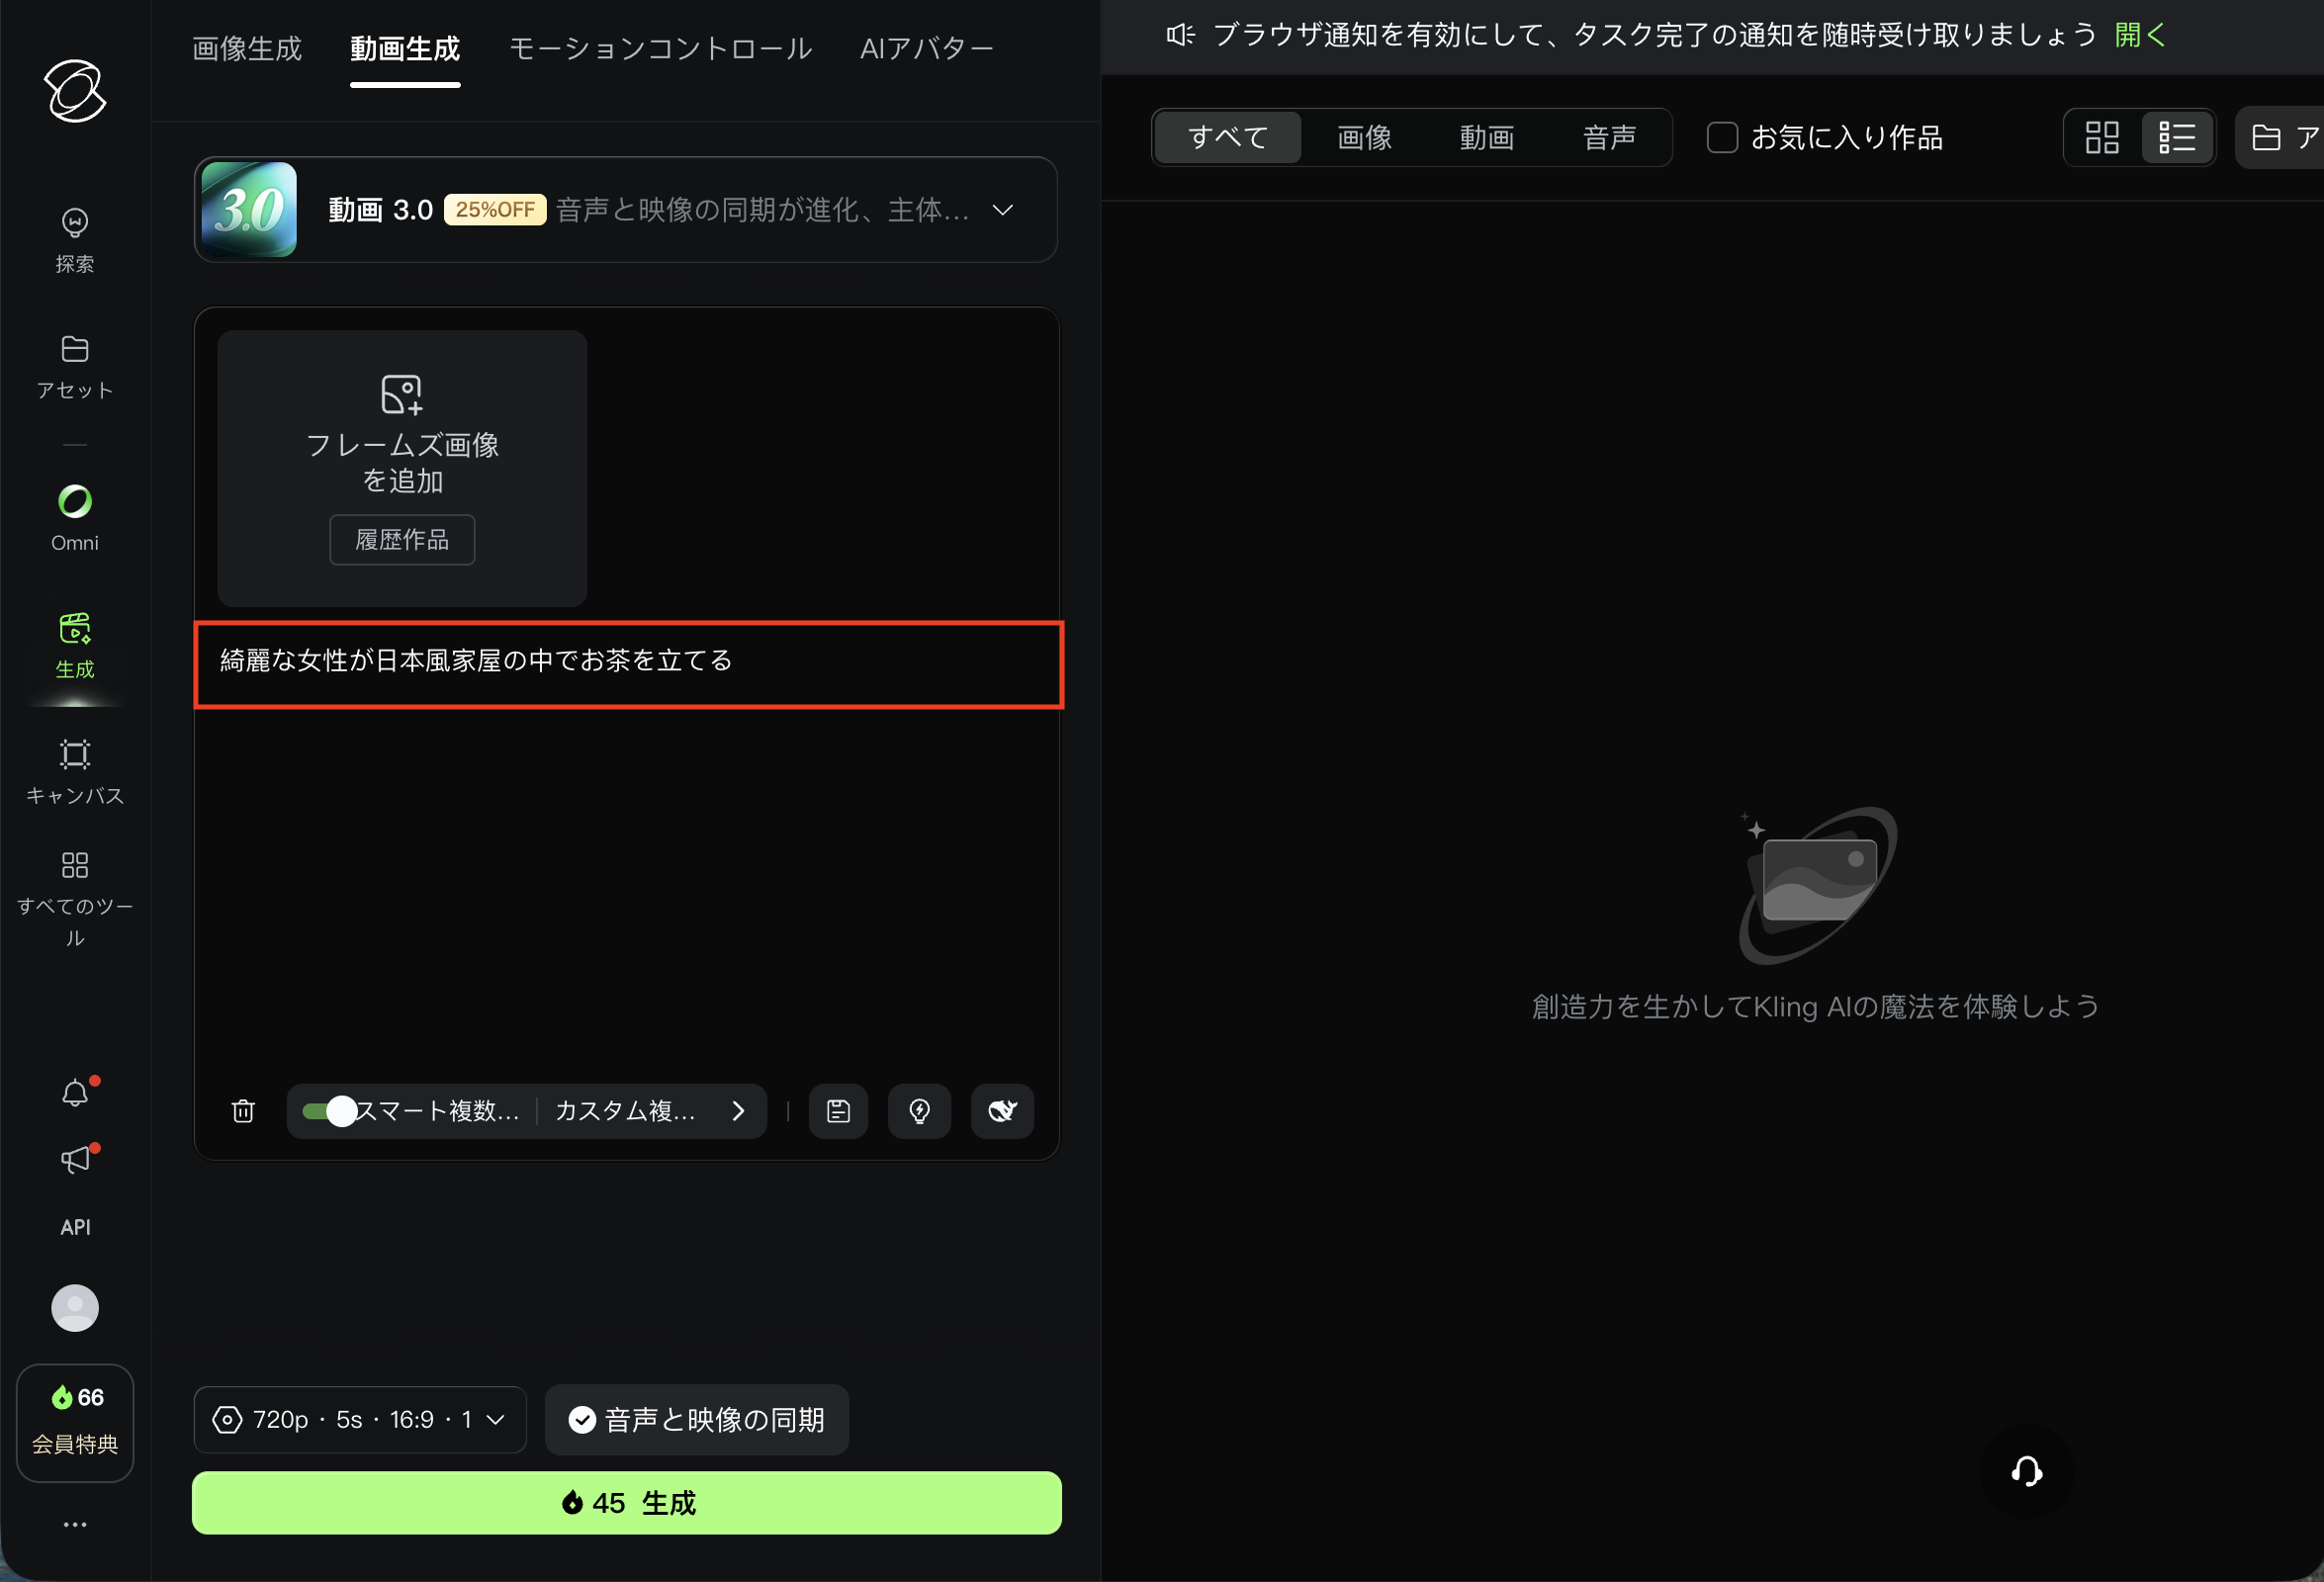Click the 履歴作品 button
The width and height of the screenshot is (2324, 1582).
[402, 540]
